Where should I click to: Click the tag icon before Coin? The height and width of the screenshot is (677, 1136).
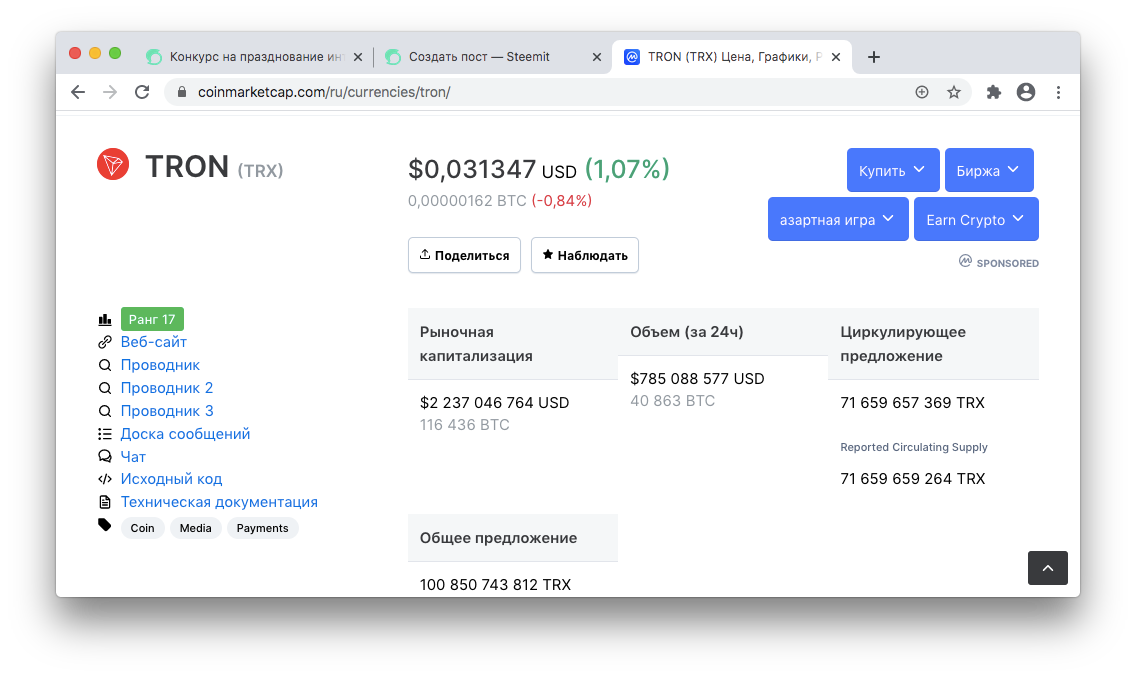[x=105, y=526]
